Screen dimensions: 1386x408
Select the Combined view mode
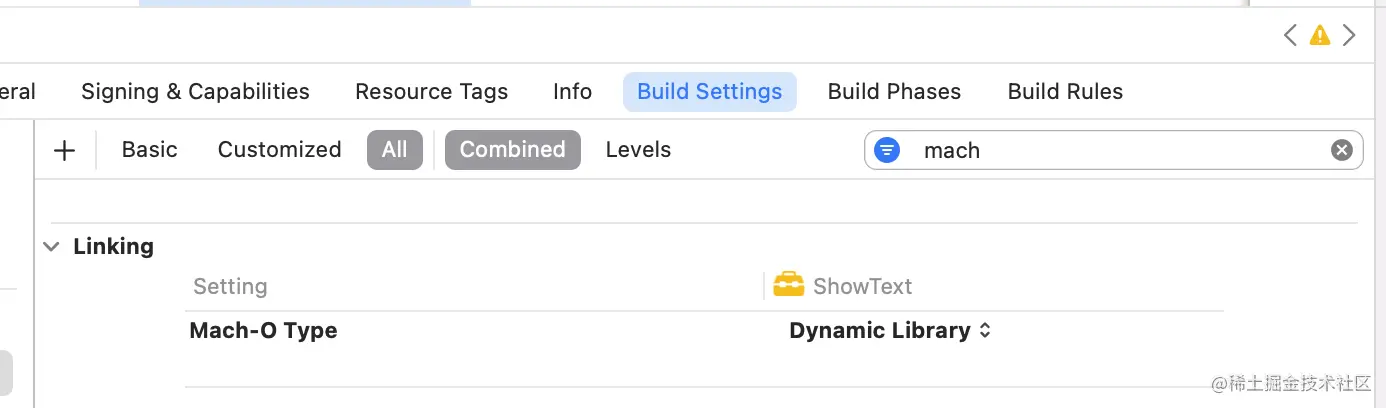click(512, 150)
